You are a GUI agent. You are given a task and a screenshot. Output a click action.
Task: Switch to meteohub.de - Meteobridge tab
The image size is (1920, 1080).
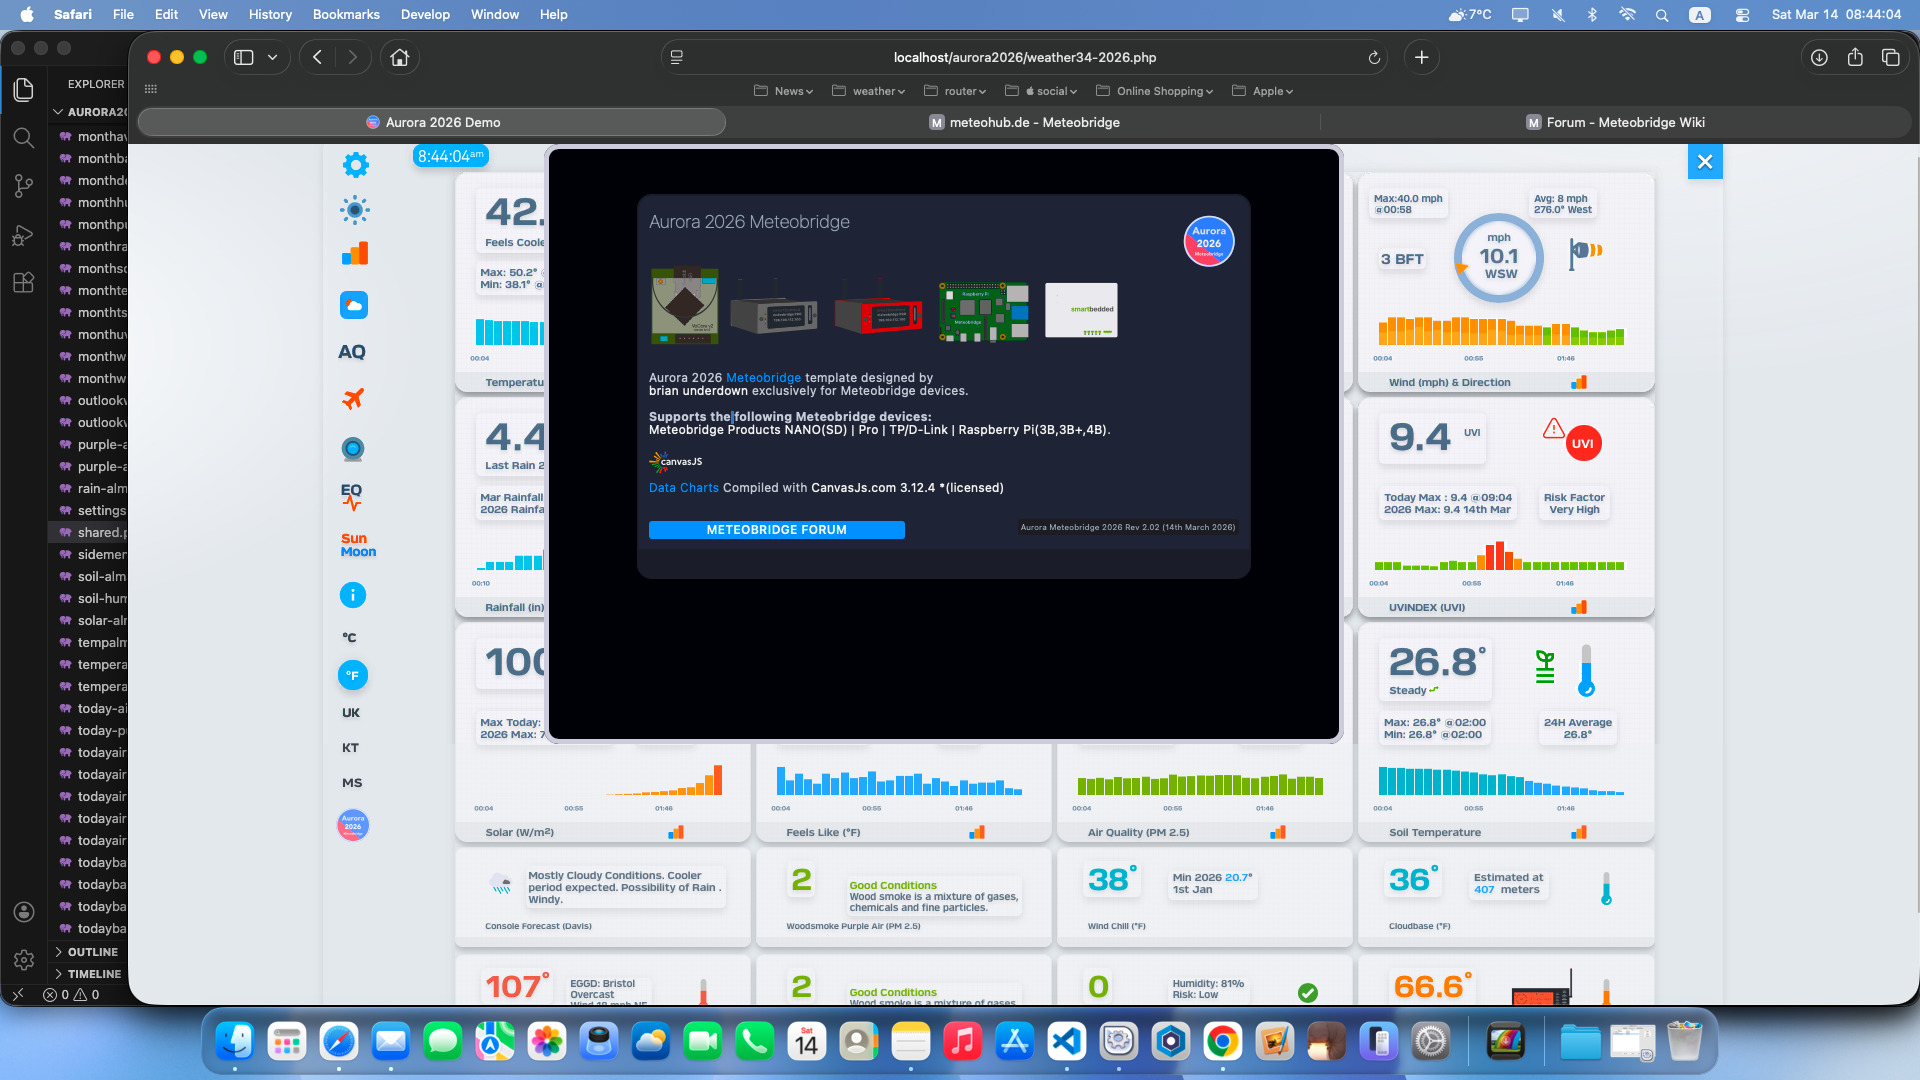click(1024, 122)
